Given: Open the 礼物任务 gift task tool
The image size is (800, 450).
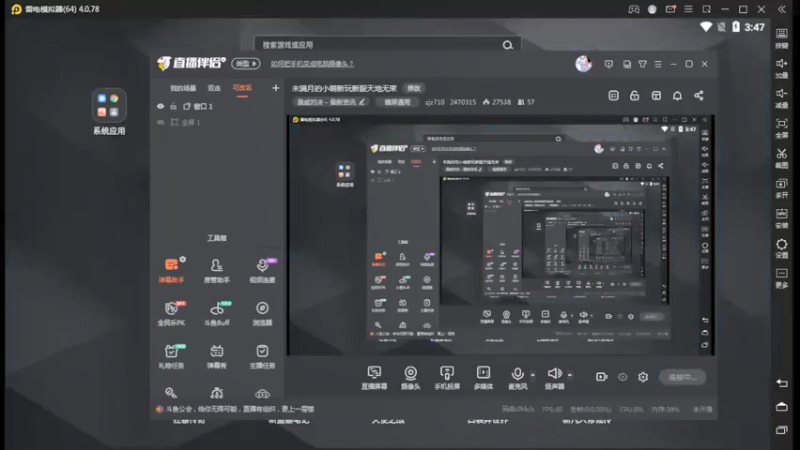Looking at the screenshot, I should [171, 356].
